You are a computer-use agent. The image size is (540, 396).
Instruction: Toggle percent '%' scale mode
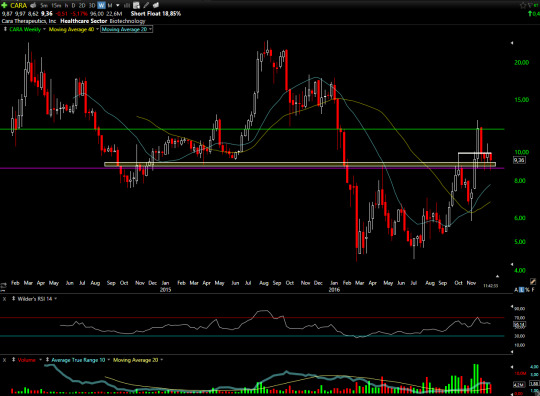tap(527, 290)
